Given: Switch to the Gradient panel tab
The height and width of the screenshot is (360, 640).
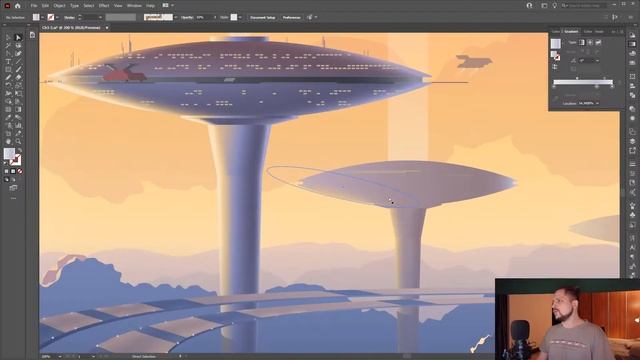Looking at the screenshot, I should (x=571, y=31).
